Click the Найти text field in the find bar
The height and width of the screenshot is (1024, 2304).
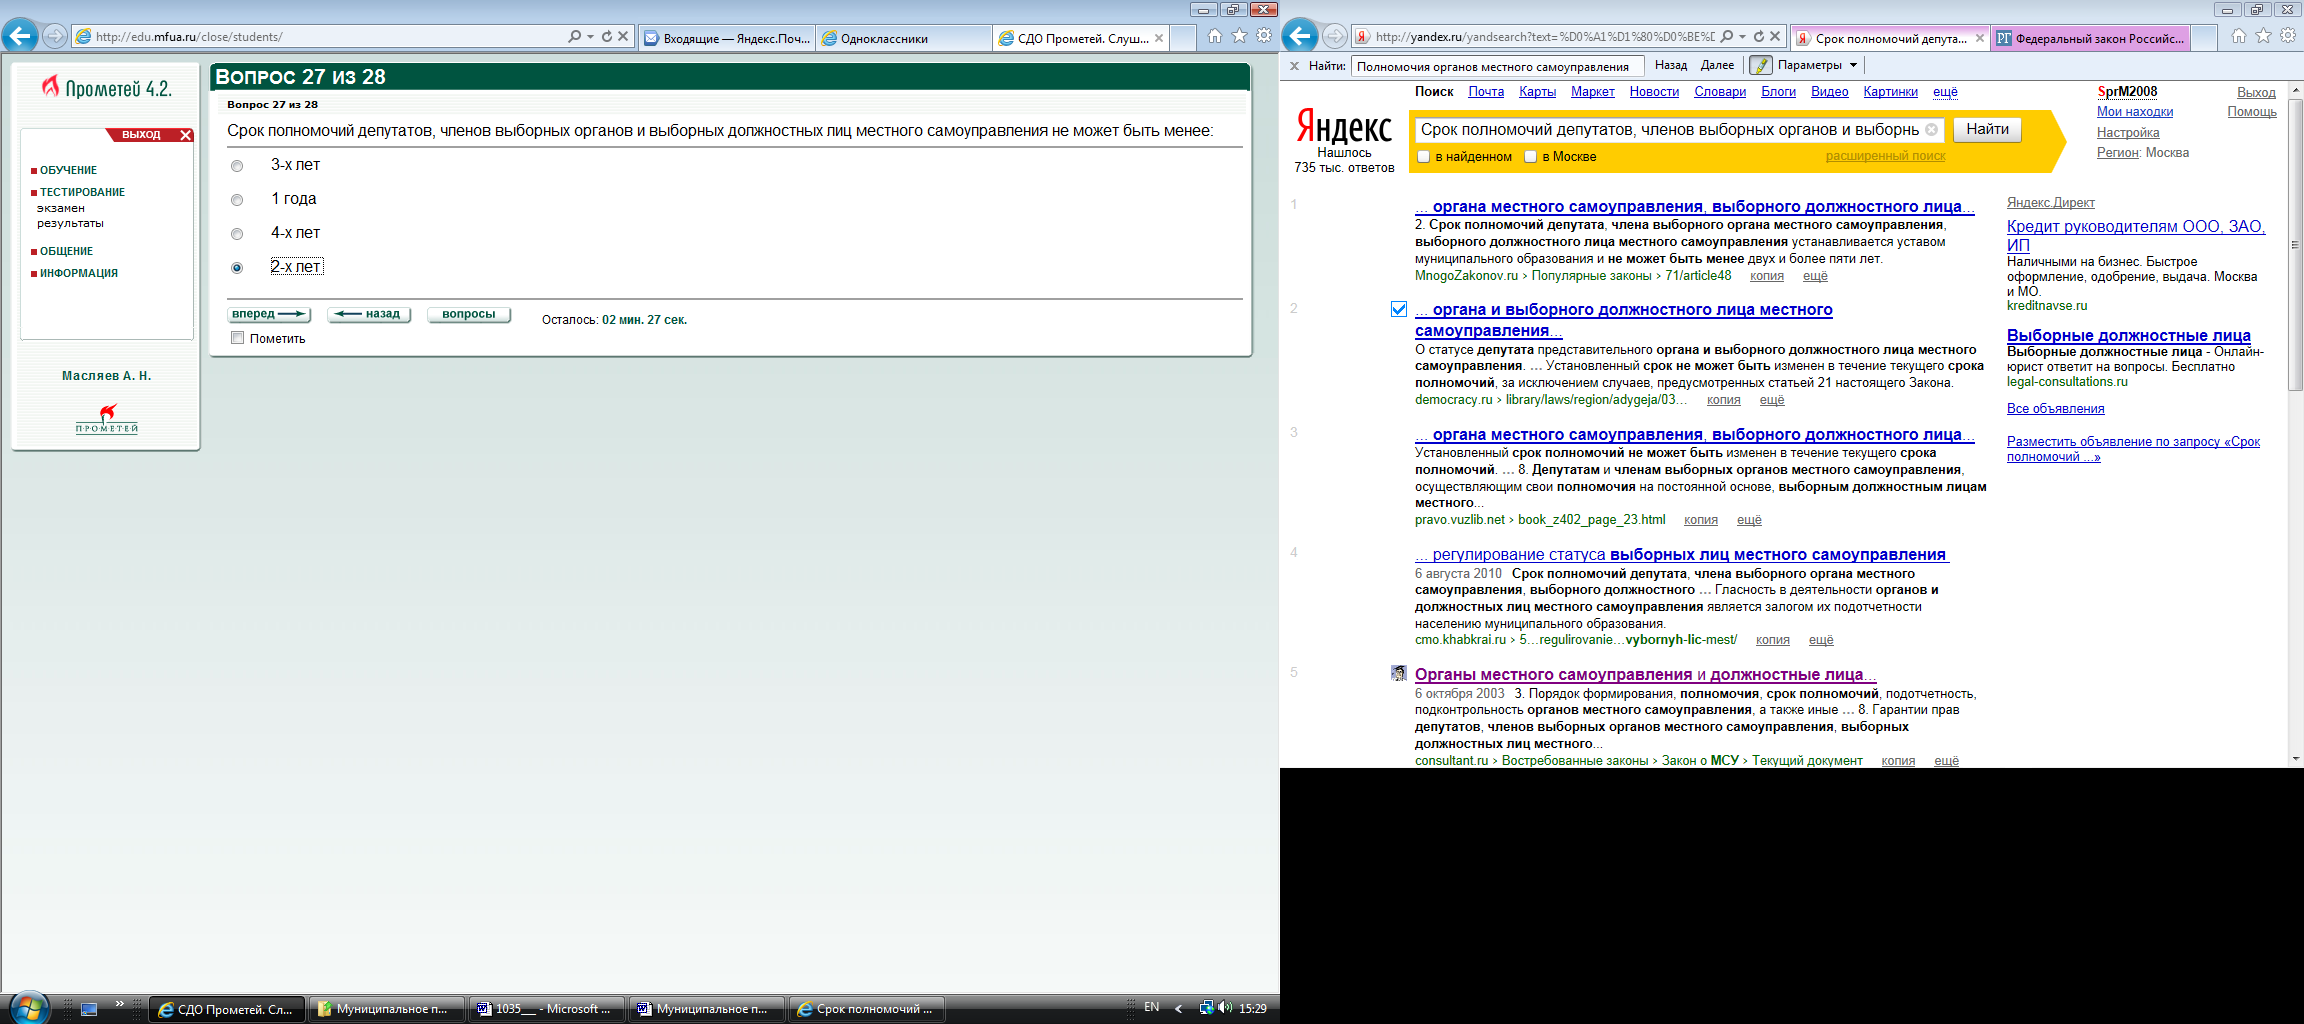[x=1497, y=66]
